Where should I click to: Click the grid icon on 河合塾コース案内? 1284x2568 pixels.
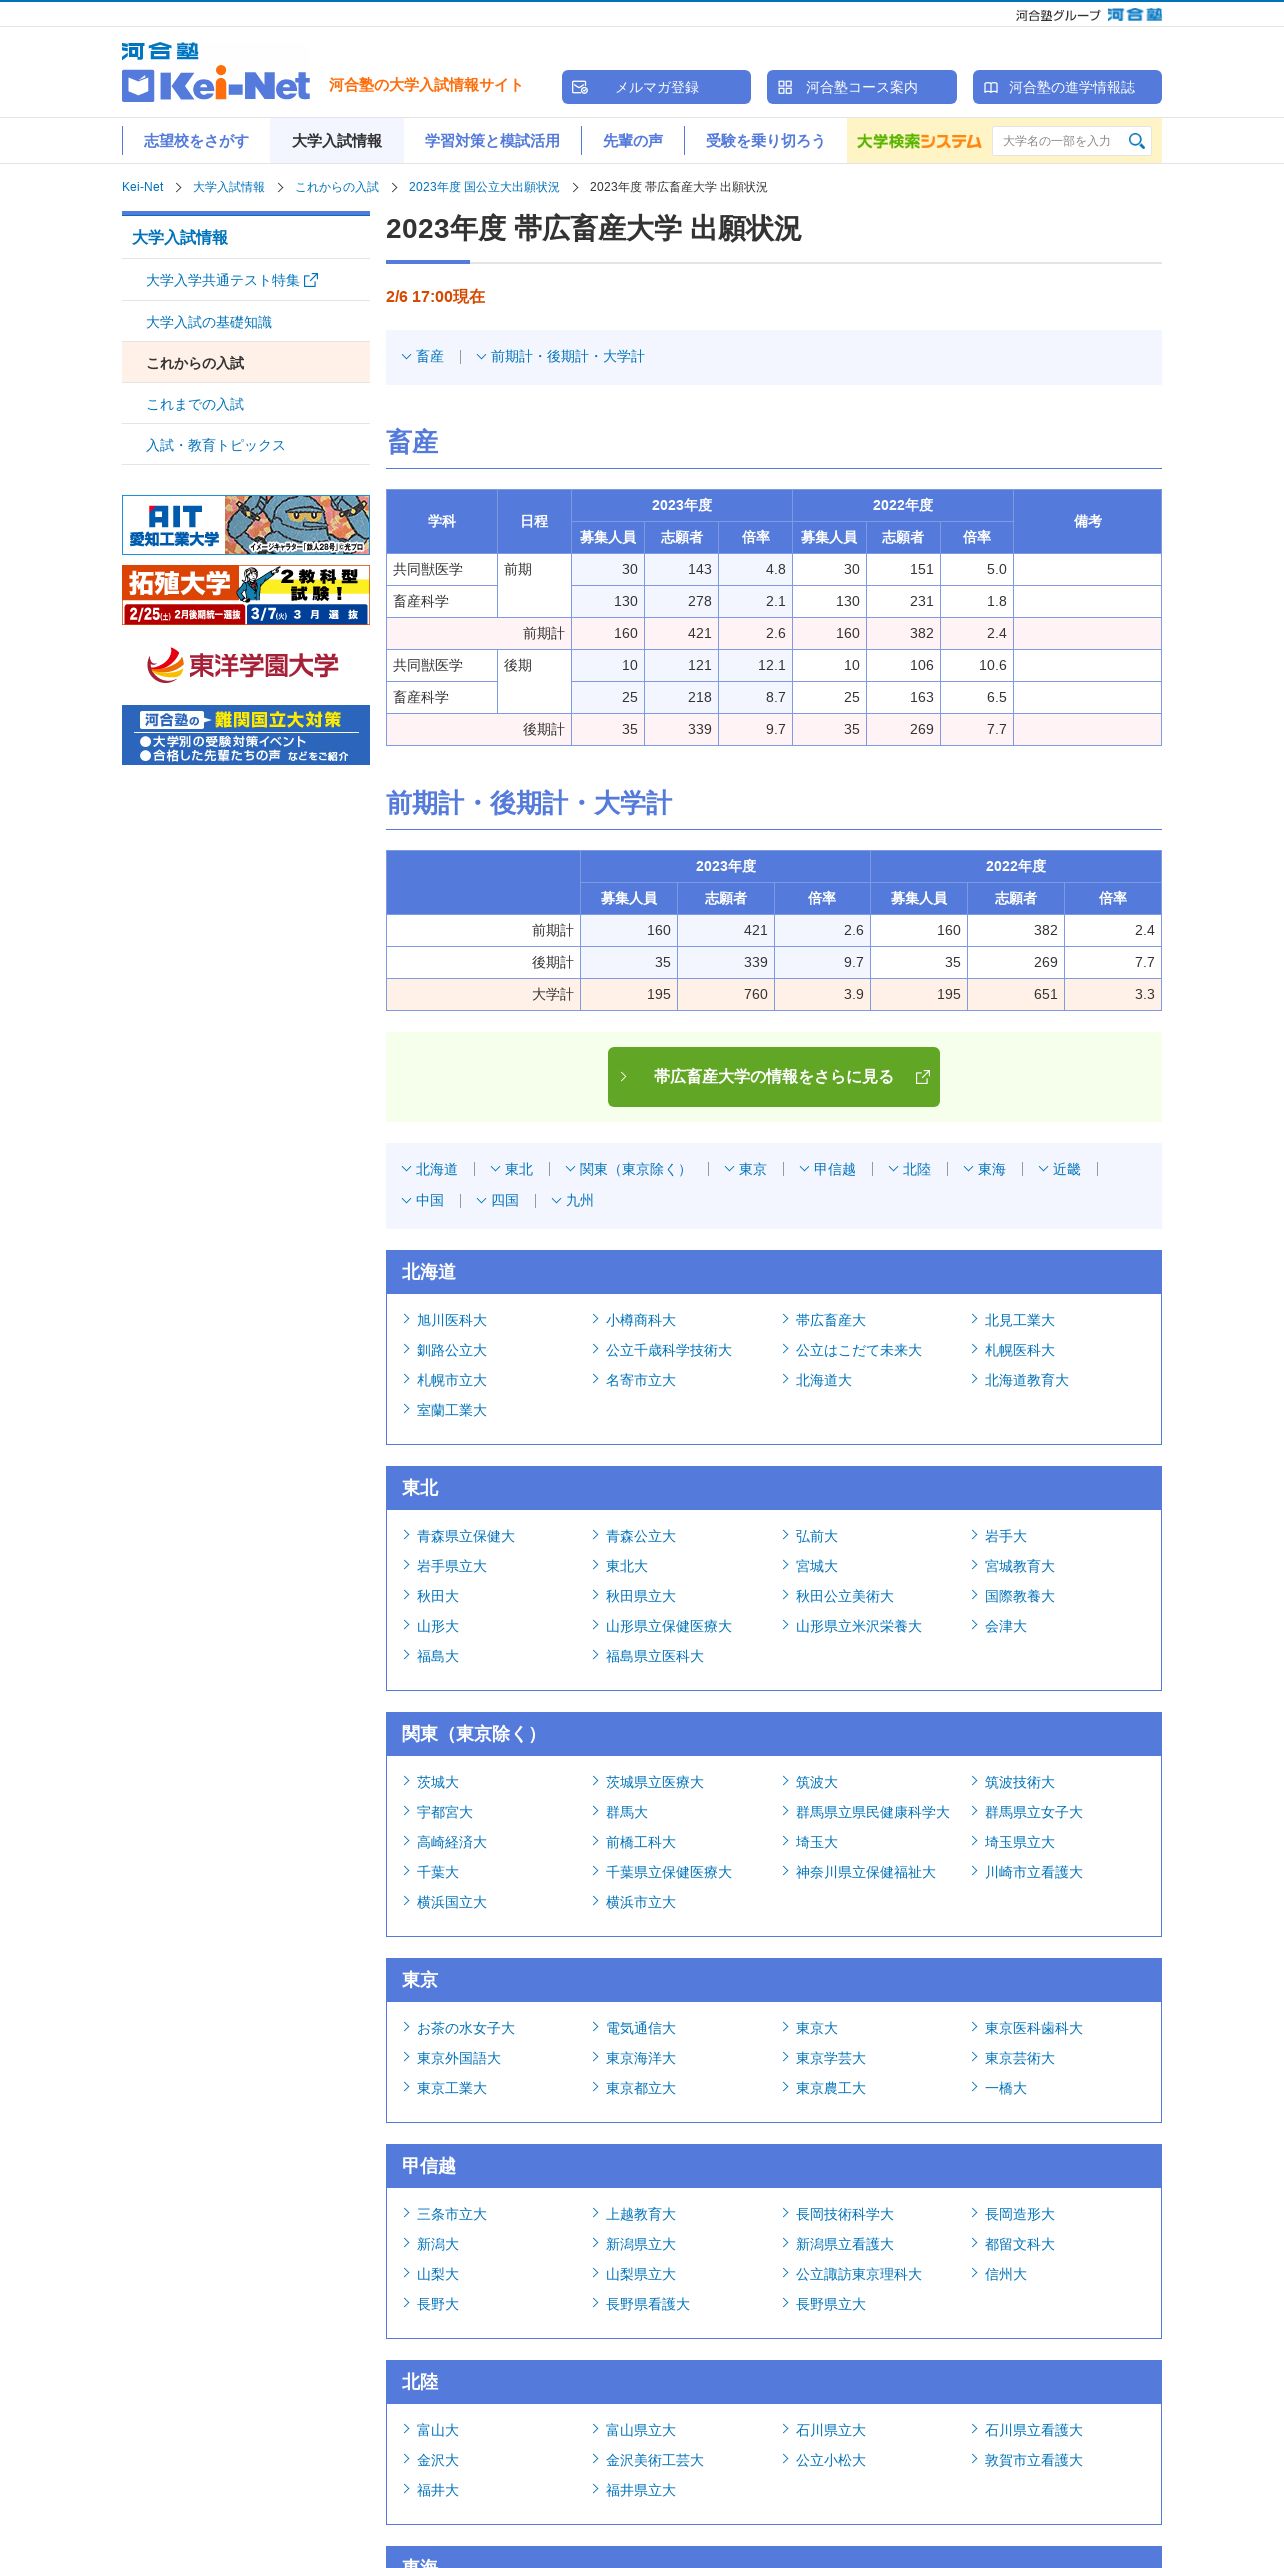(785, 87)
